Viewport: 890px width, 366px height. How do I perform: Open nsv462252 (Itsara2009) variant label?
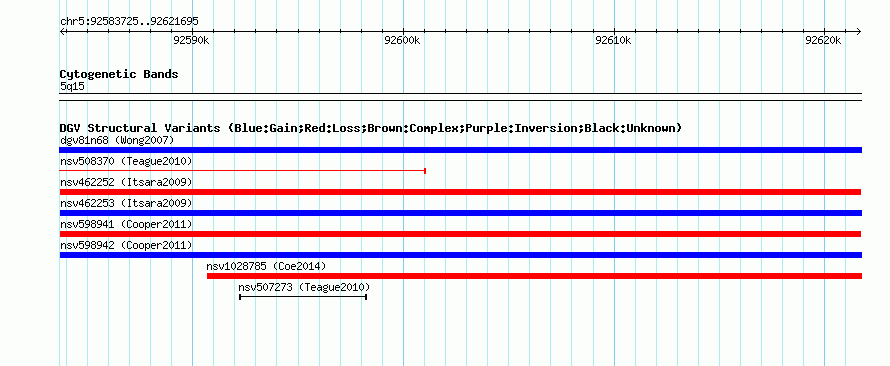[126, 182]
